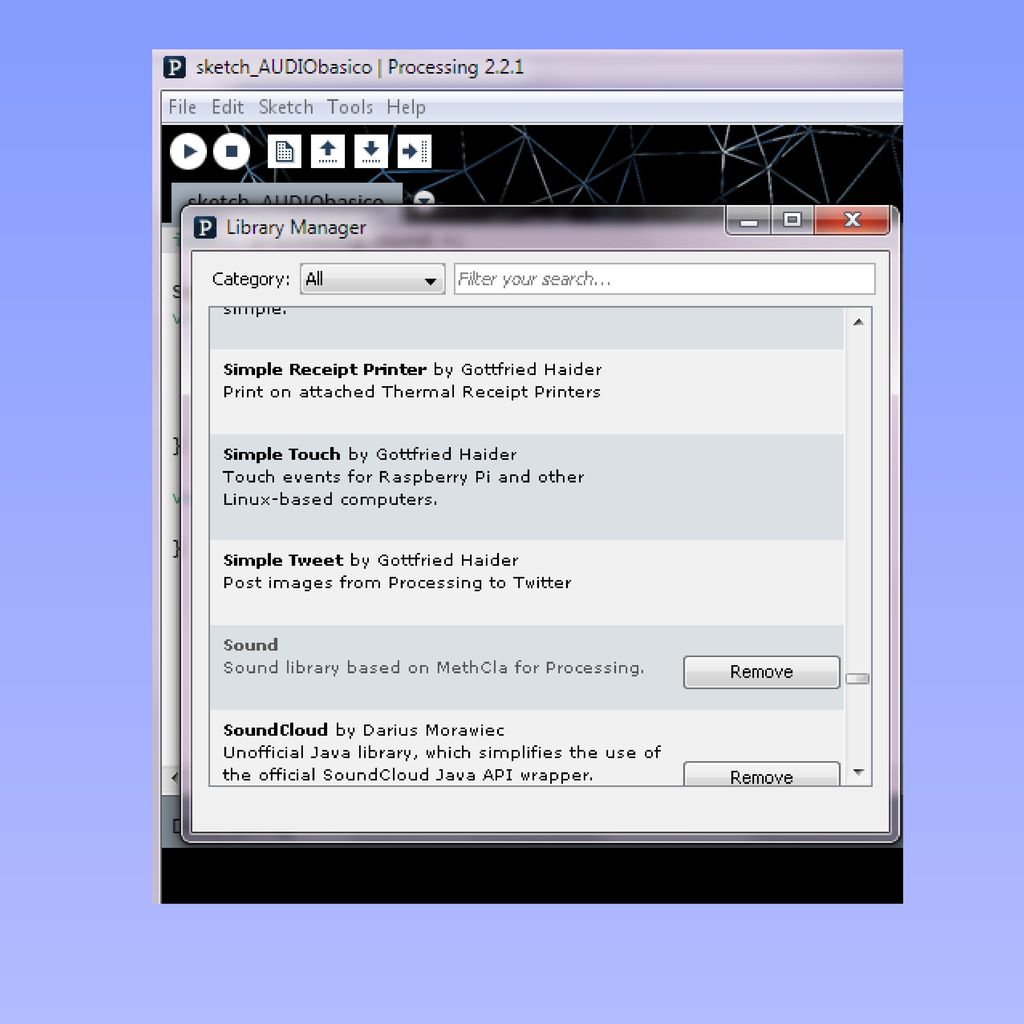The image size is (1024, 1024).
Task: Open the tab dropdown arrow beside sketch tab
Action: click(x=424, y=199)
